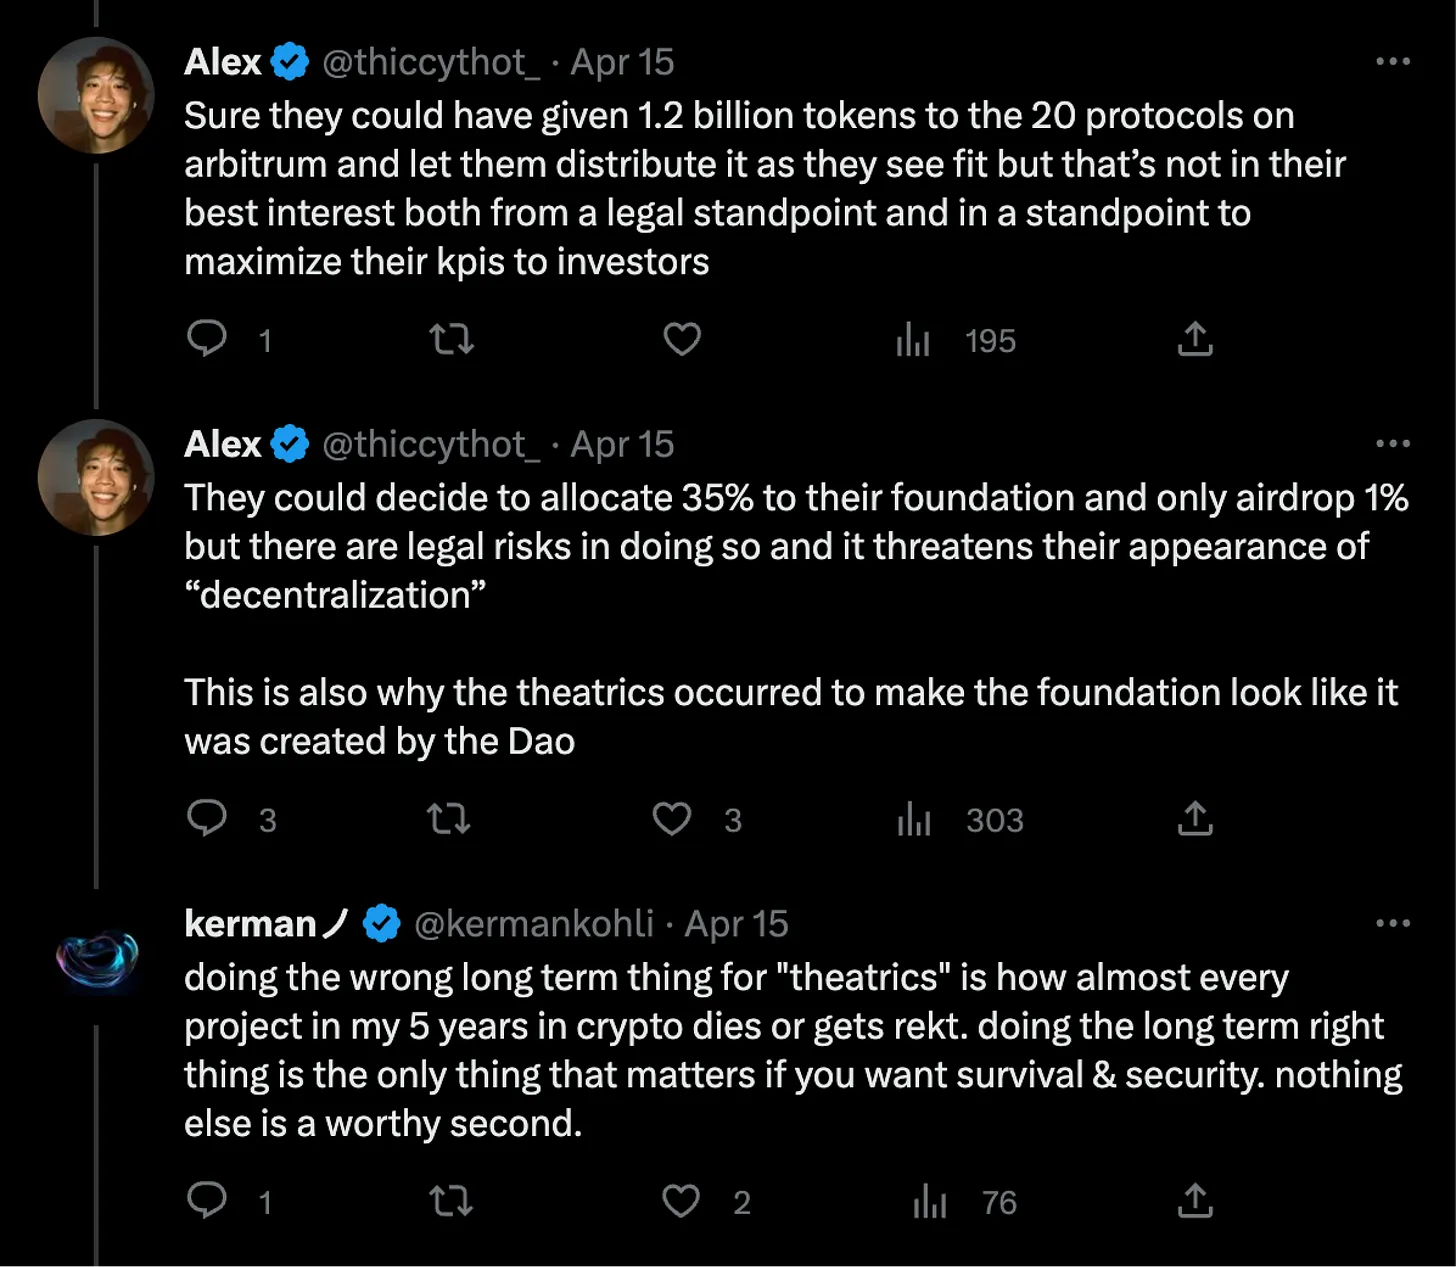Retweet Alex's tweet about decentralization theatrics
1456x1267 pixels.
tap(449, 820)
